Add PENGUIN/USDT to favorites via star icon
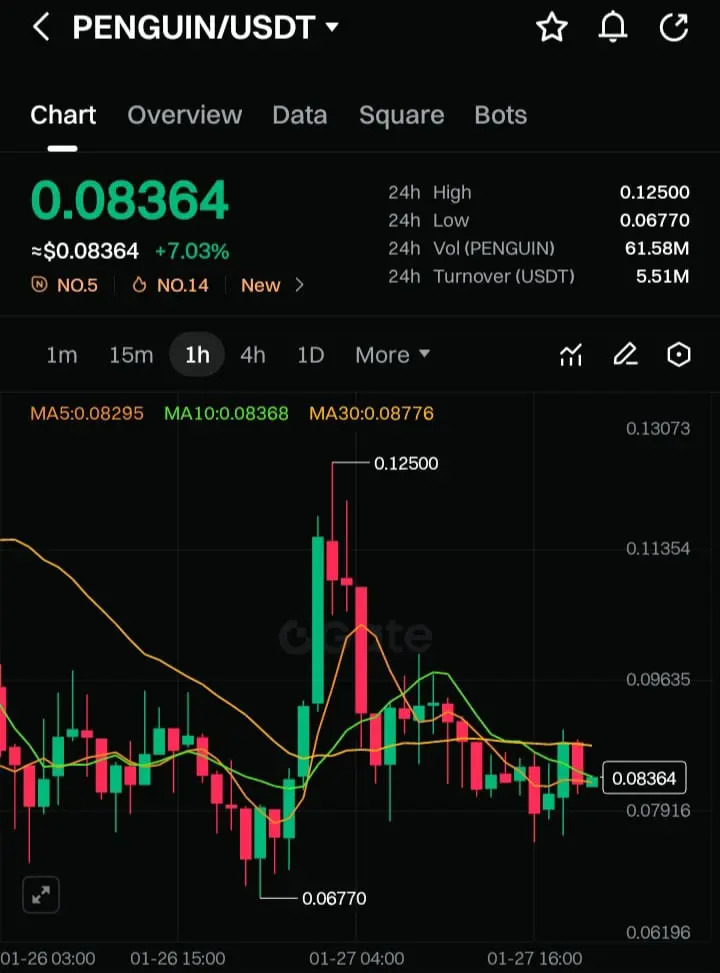This screenshot has width=720, height=973. pyautogui.click(x=551, y=27)
